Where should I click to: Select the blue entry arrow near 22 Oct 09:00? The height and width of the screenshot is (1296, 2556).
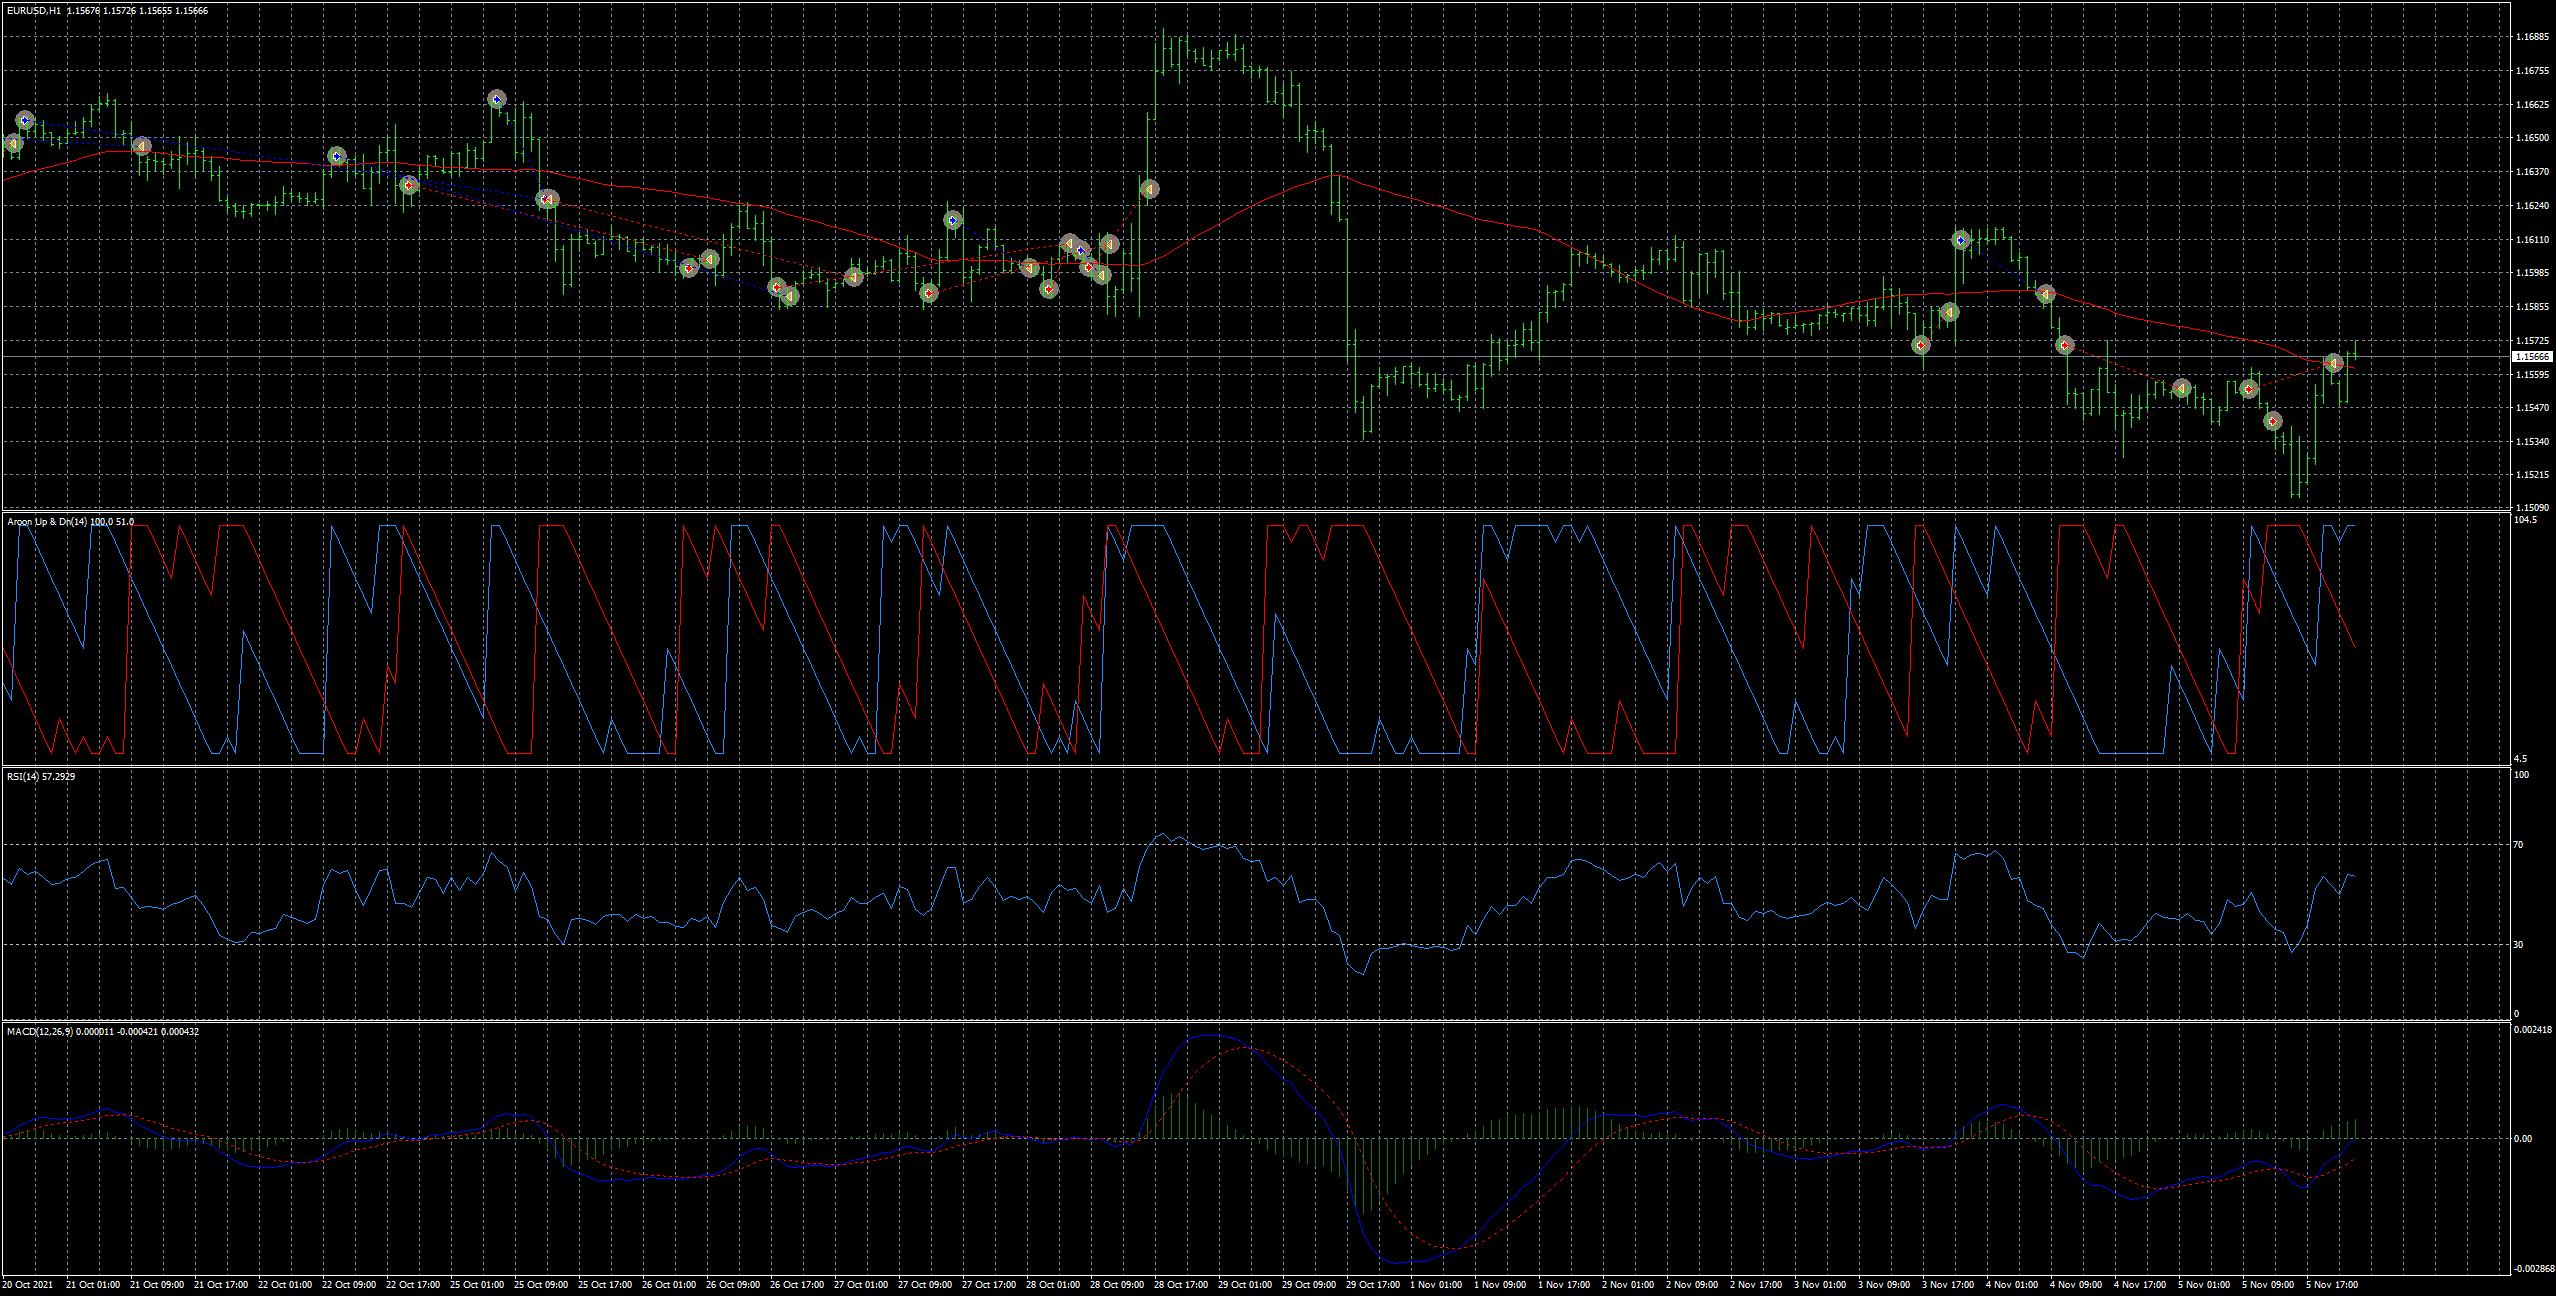(337, 156)
